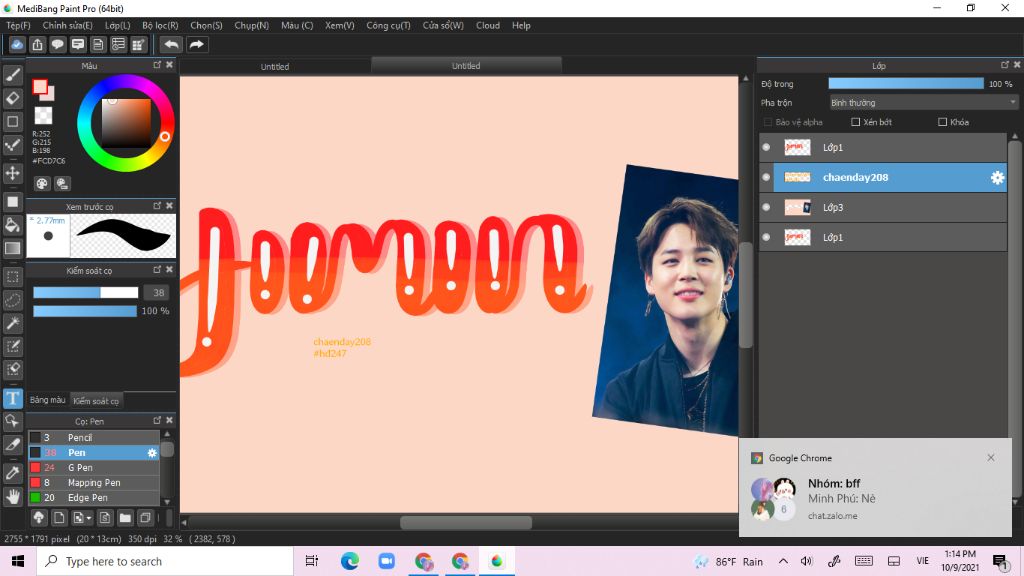Select the Hand pan tool
The image size is (1024, 576).
(x=12, y=497)
